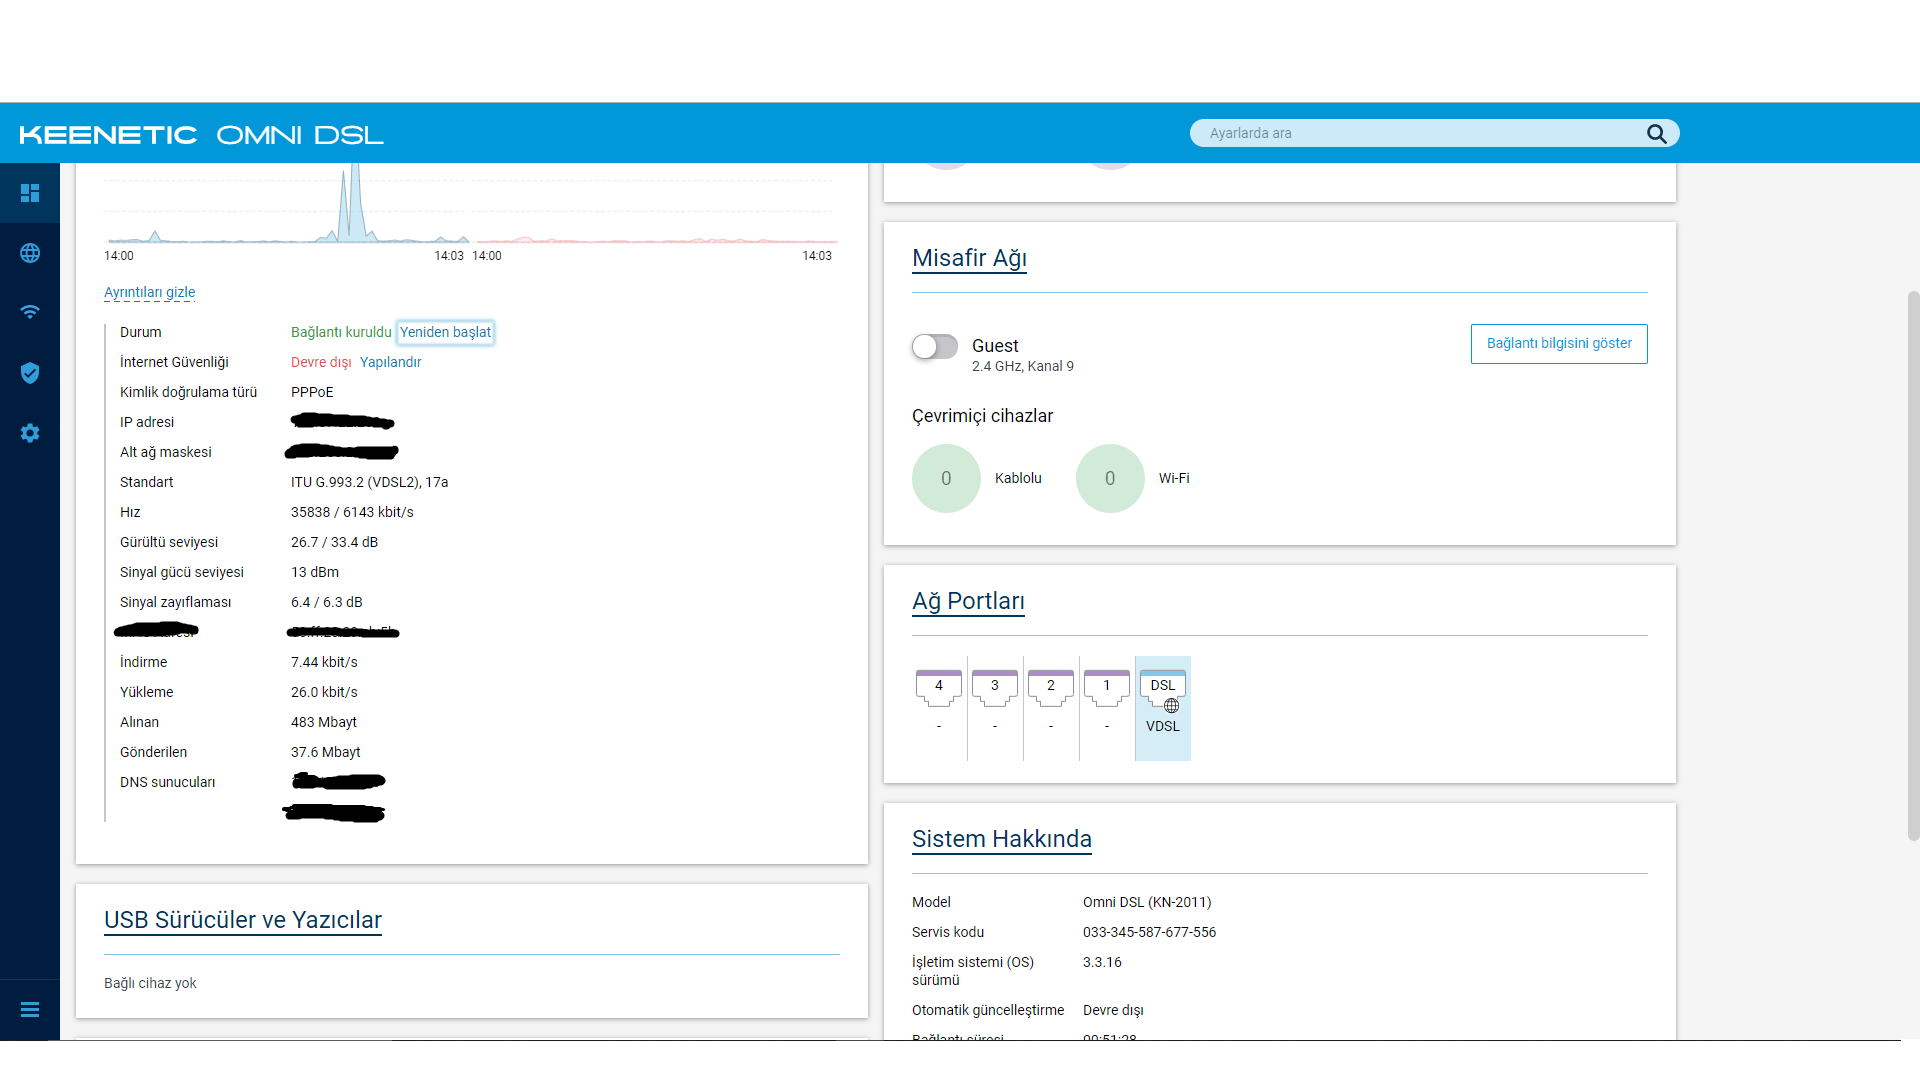Viewport: 1920px width, 1080px height.
Task: Click the search magnifier icon
Action: coord(1656,134)
